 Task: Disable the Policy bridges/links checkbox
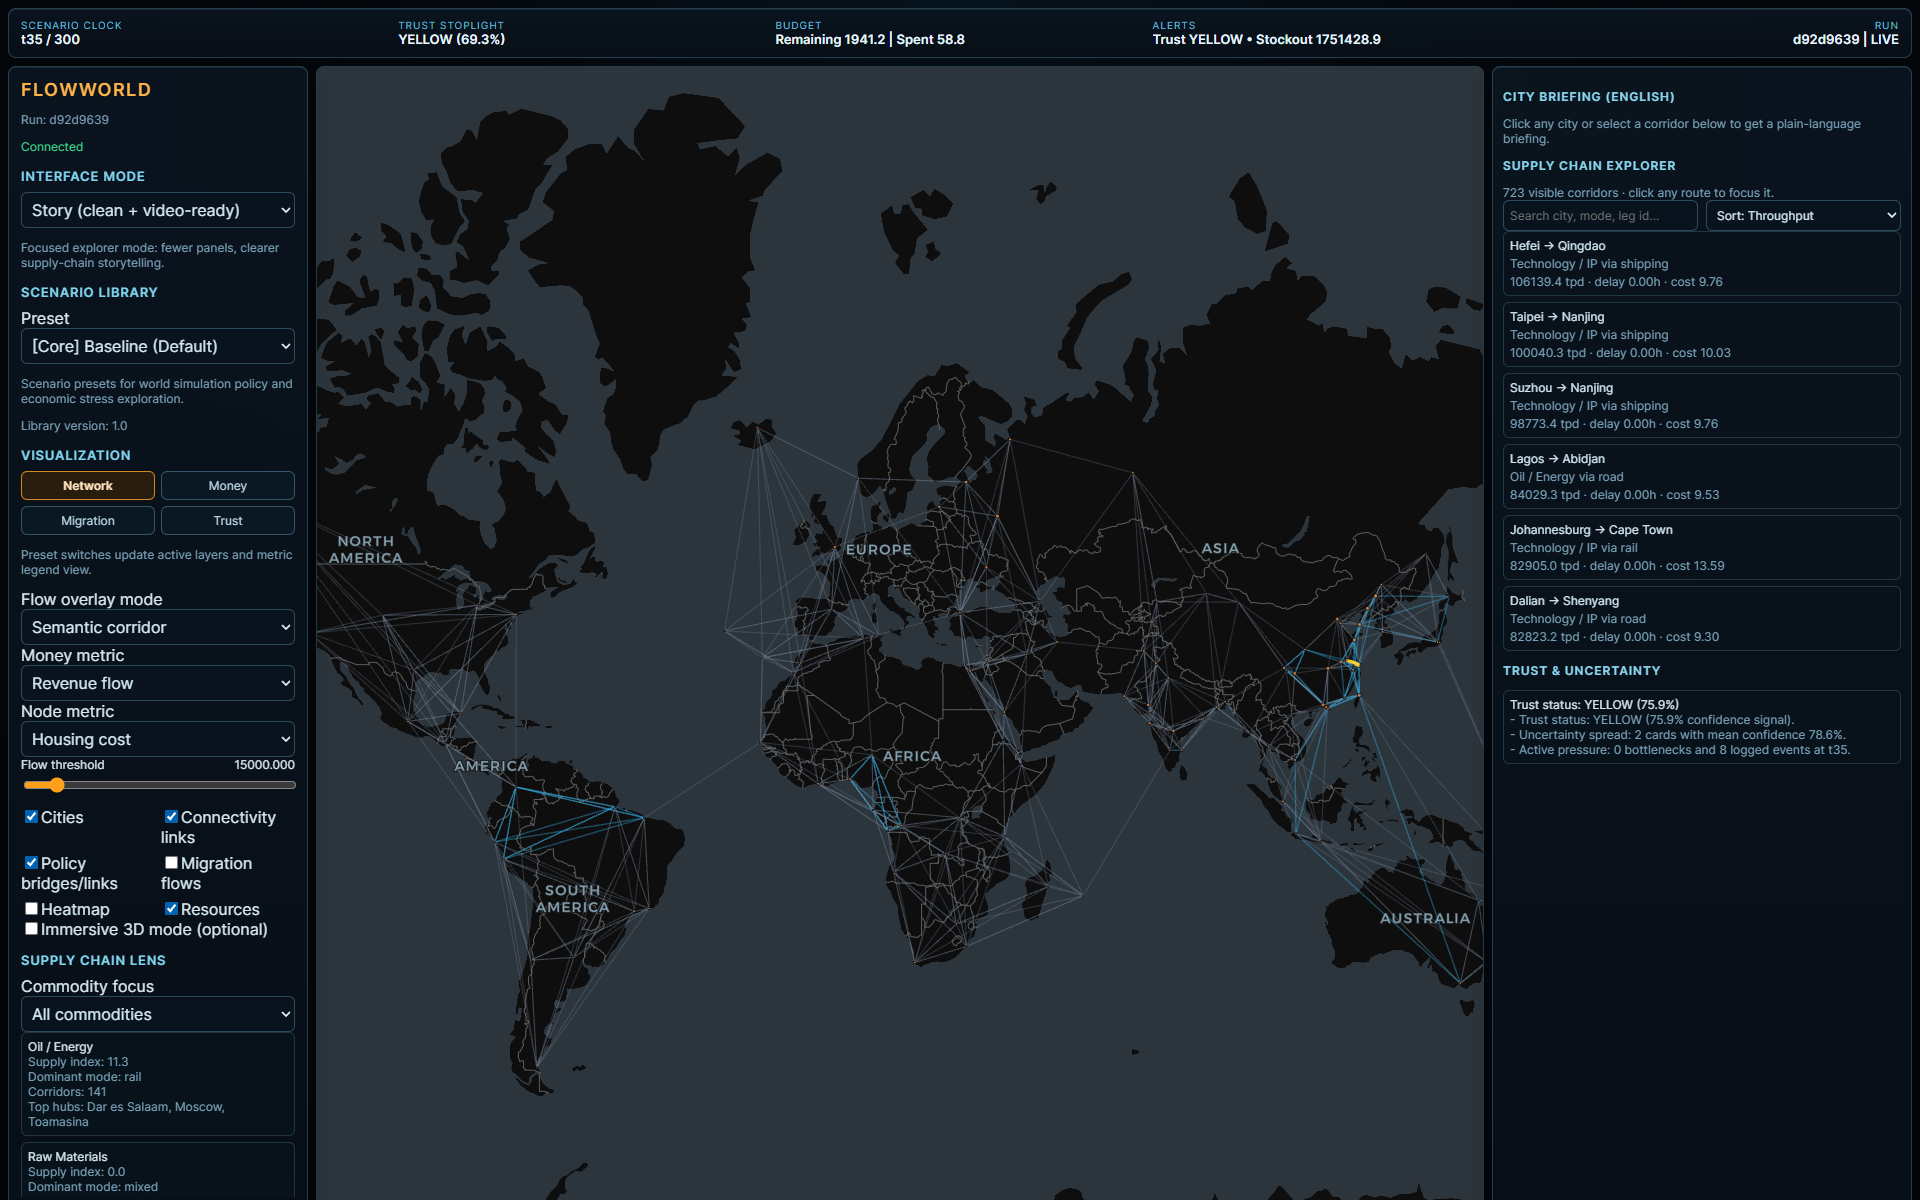[x=31, y=863]
